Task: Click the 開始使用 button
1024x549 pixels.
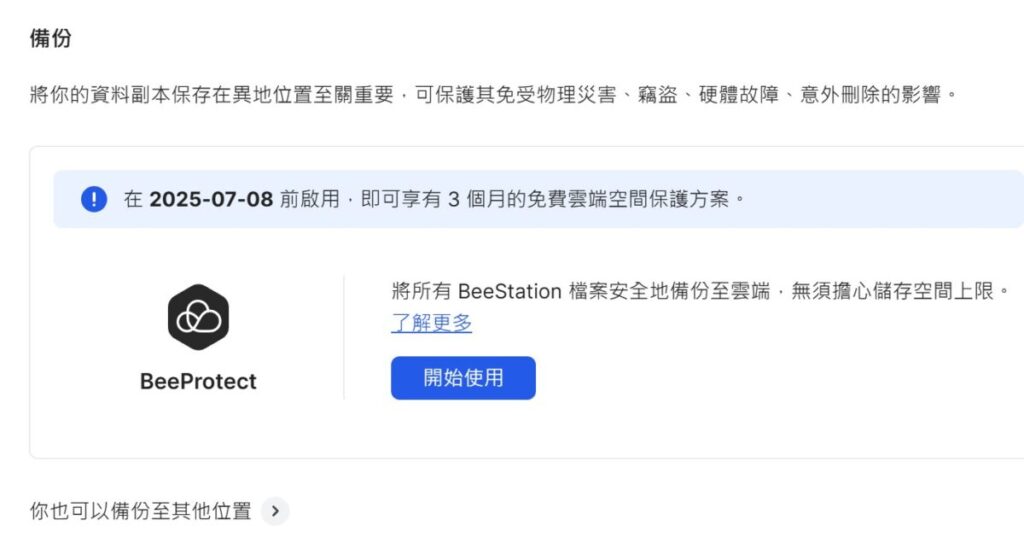Action: pyautogui.click(x=463, y=378)
